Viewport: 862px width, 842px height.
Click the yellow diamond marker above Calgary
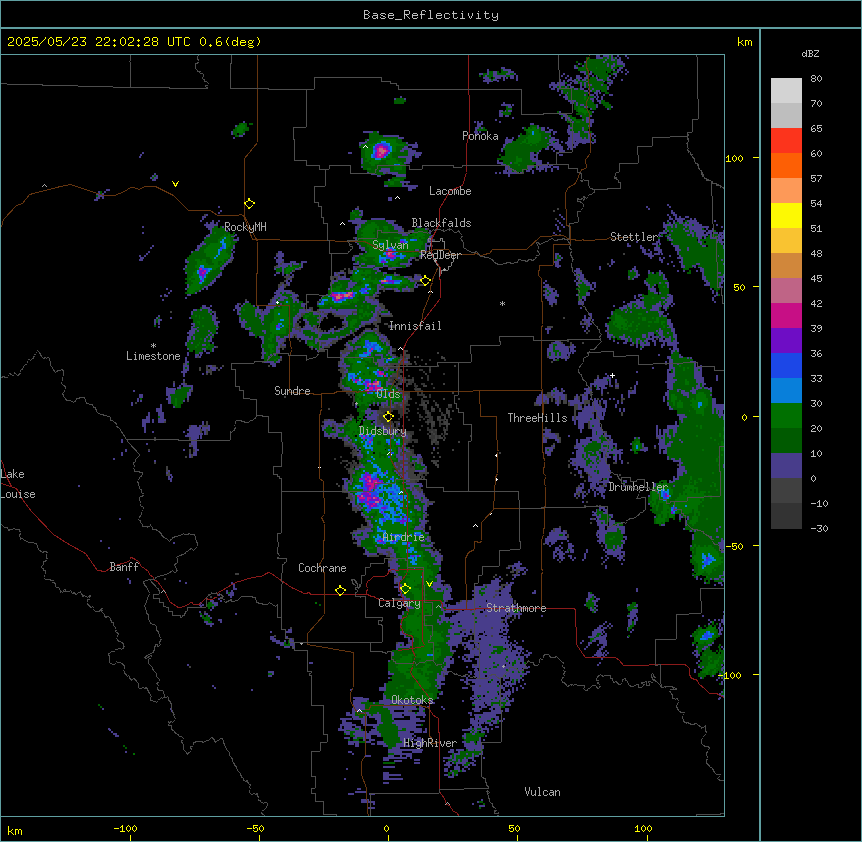pos(405,589)
